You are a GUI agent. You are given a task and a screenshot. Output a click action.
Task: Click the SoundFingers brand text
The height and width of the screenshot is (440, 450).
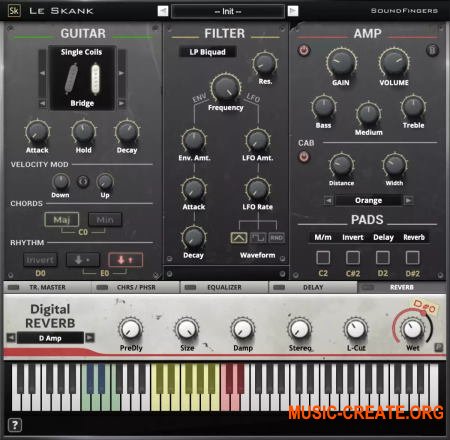click(404, 11)
